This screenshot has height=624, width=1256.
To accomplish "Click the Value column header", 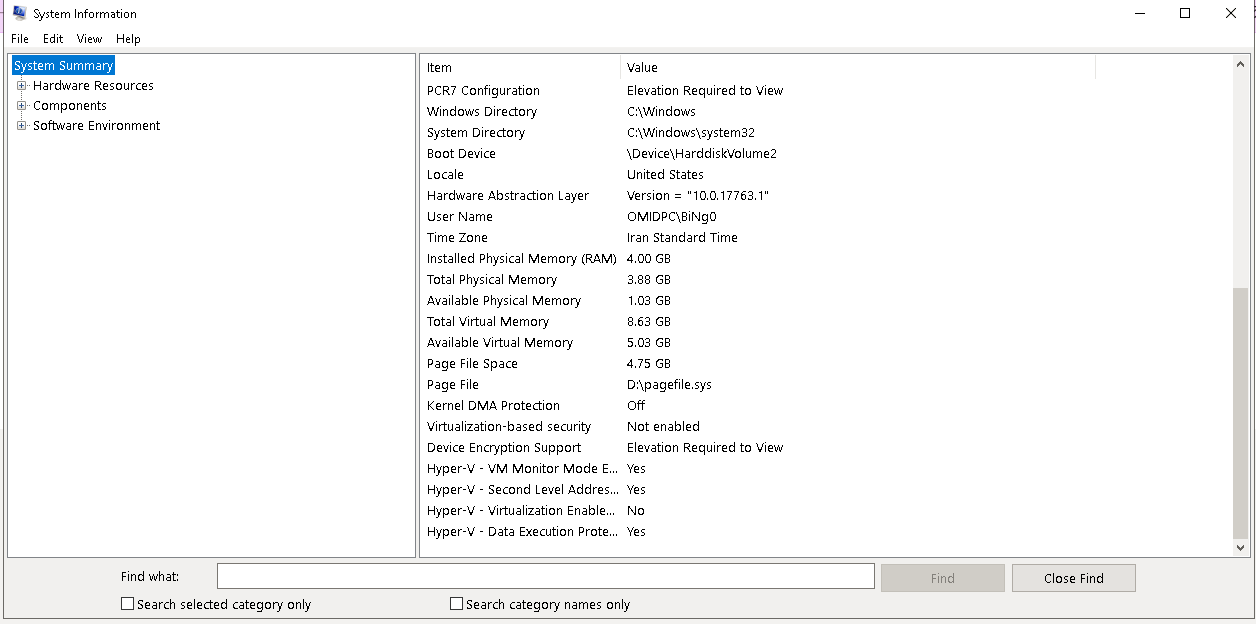I will point(858,68).
